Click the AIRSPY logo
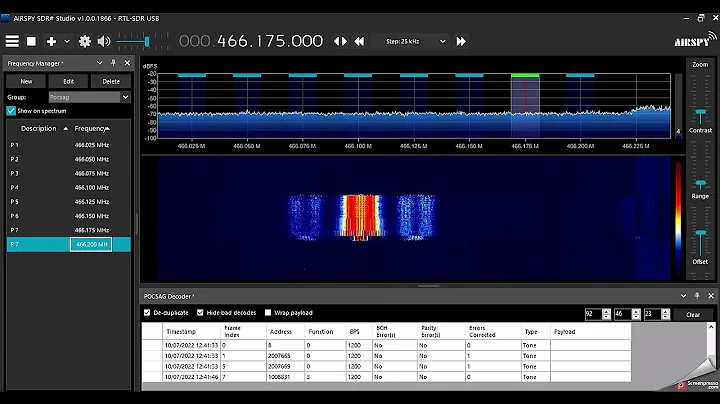 pos(695,40)
